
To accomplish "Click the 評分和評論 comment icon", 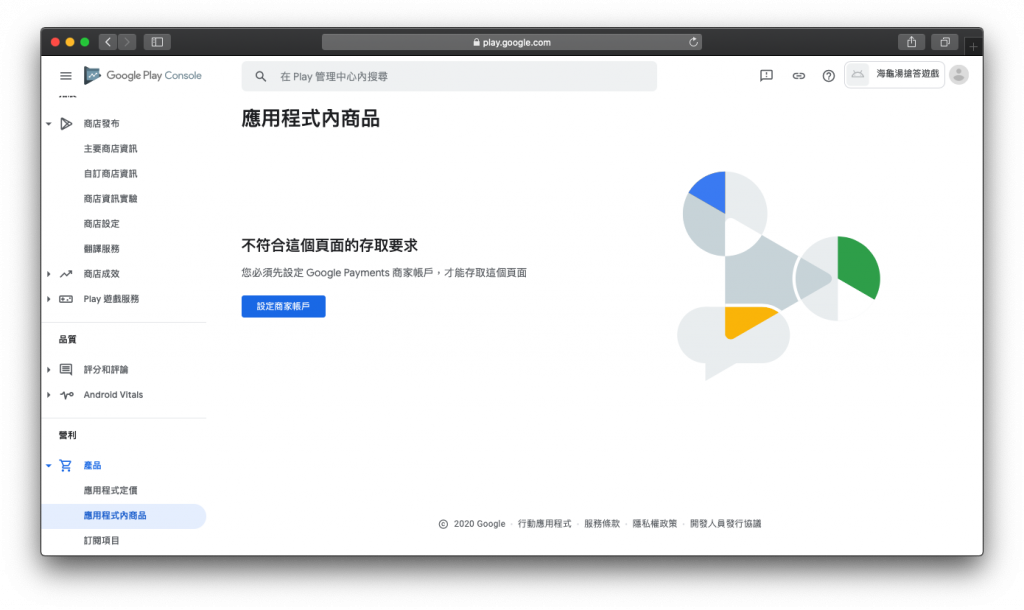I will click(66, 370).
